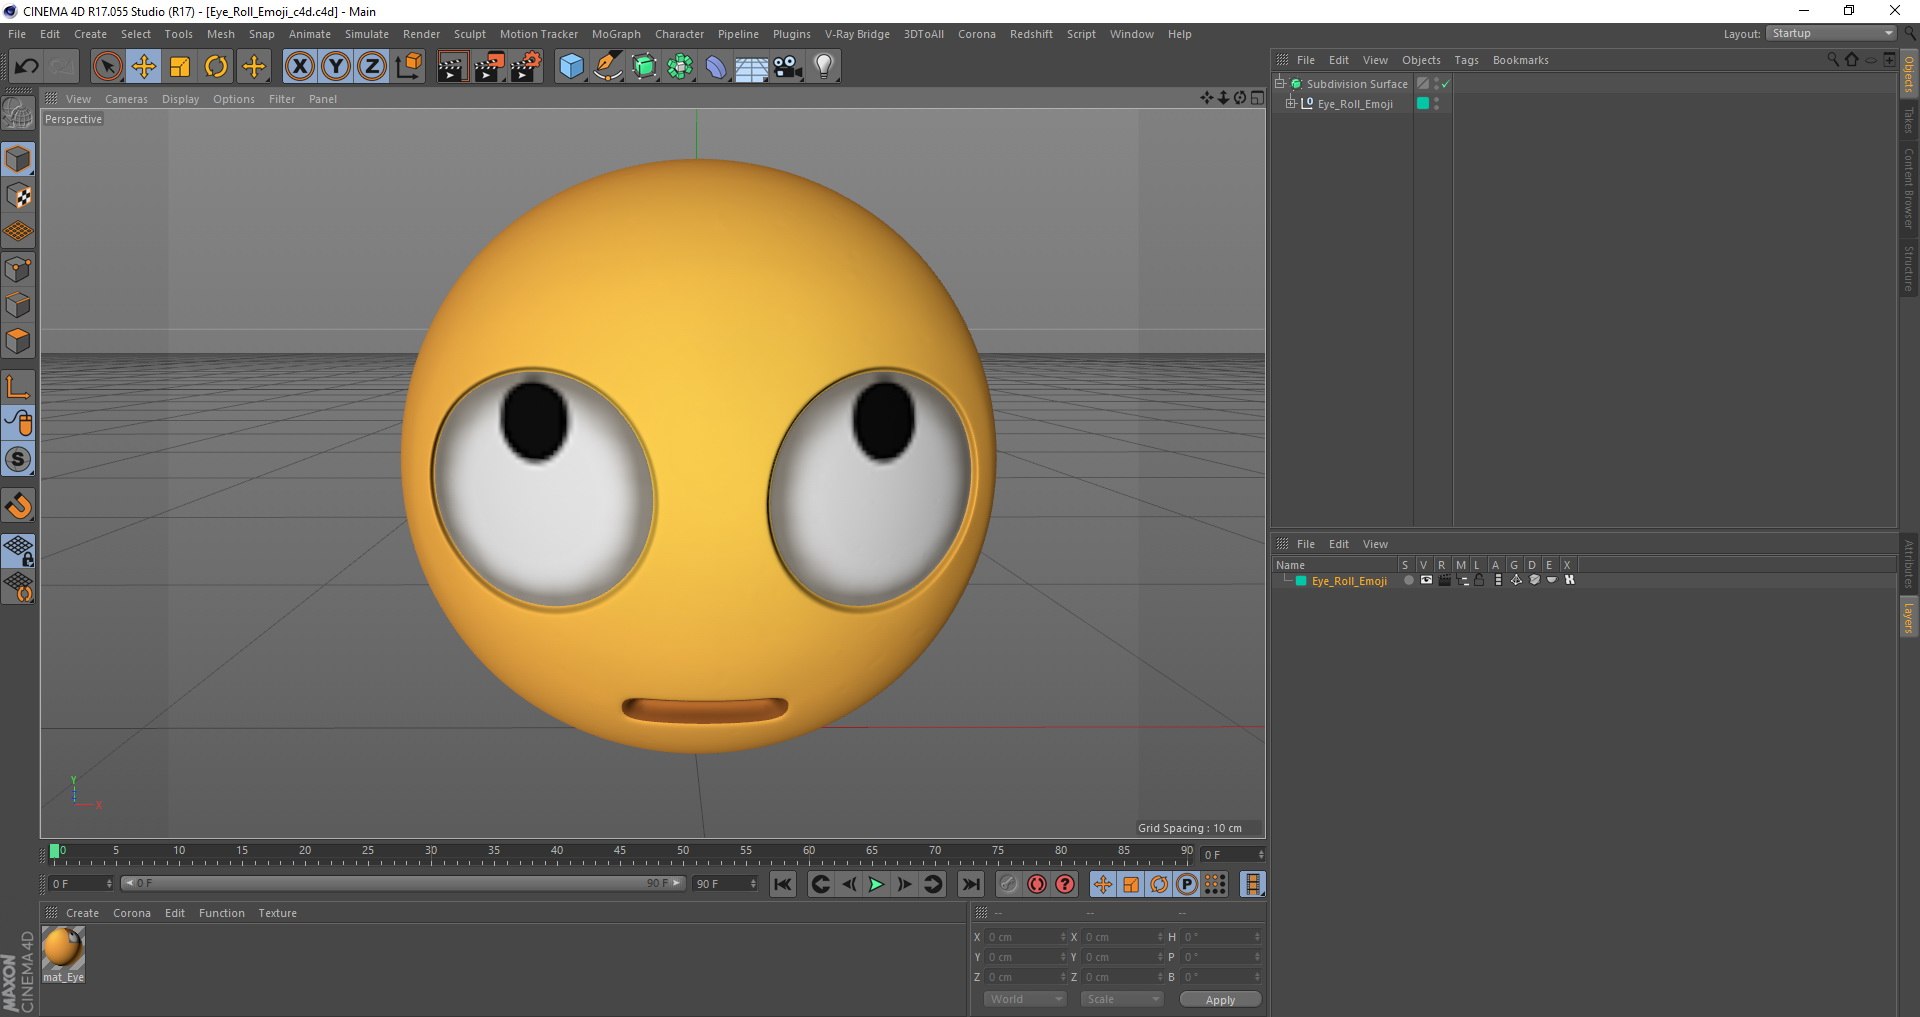The image size is (1920, 1017).
Task: Add a Cube primitive object
Action: [x=571, y=67]
